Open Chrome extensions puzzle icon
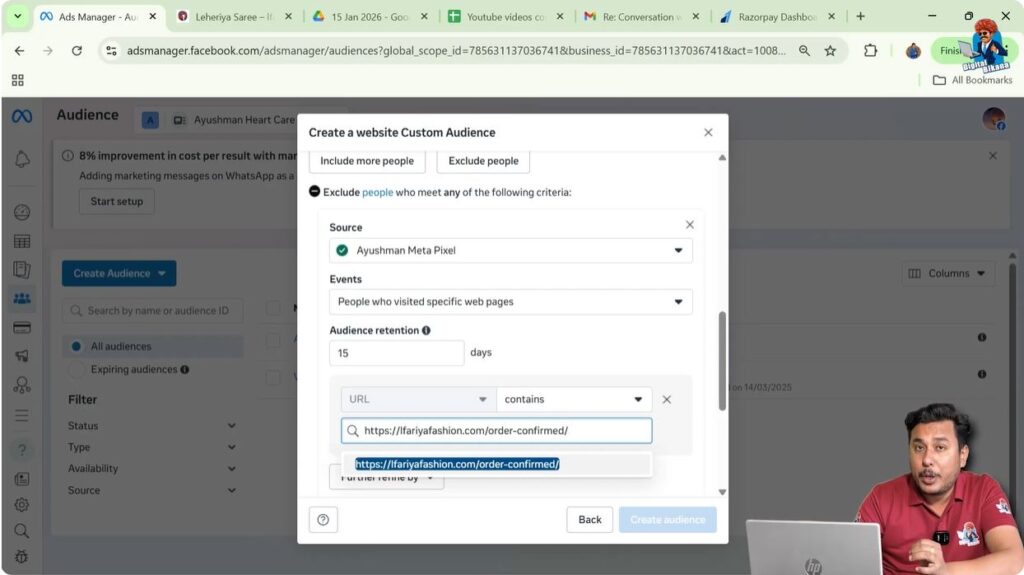The width and height of the screenshot is (1024, 575). pos(870,50)
